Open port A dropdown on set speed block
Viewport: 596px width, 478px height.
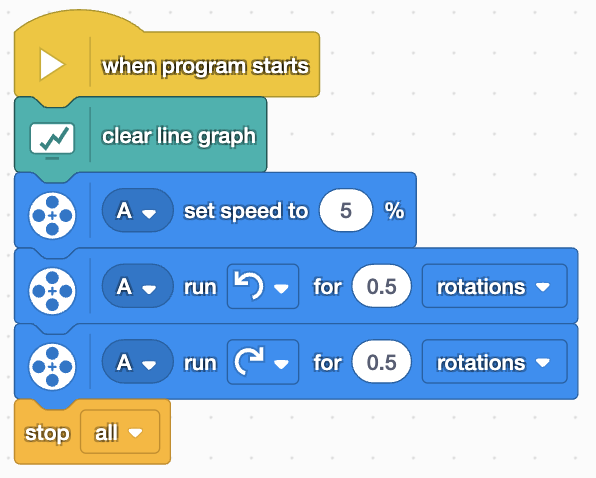[x=137, y=211]
